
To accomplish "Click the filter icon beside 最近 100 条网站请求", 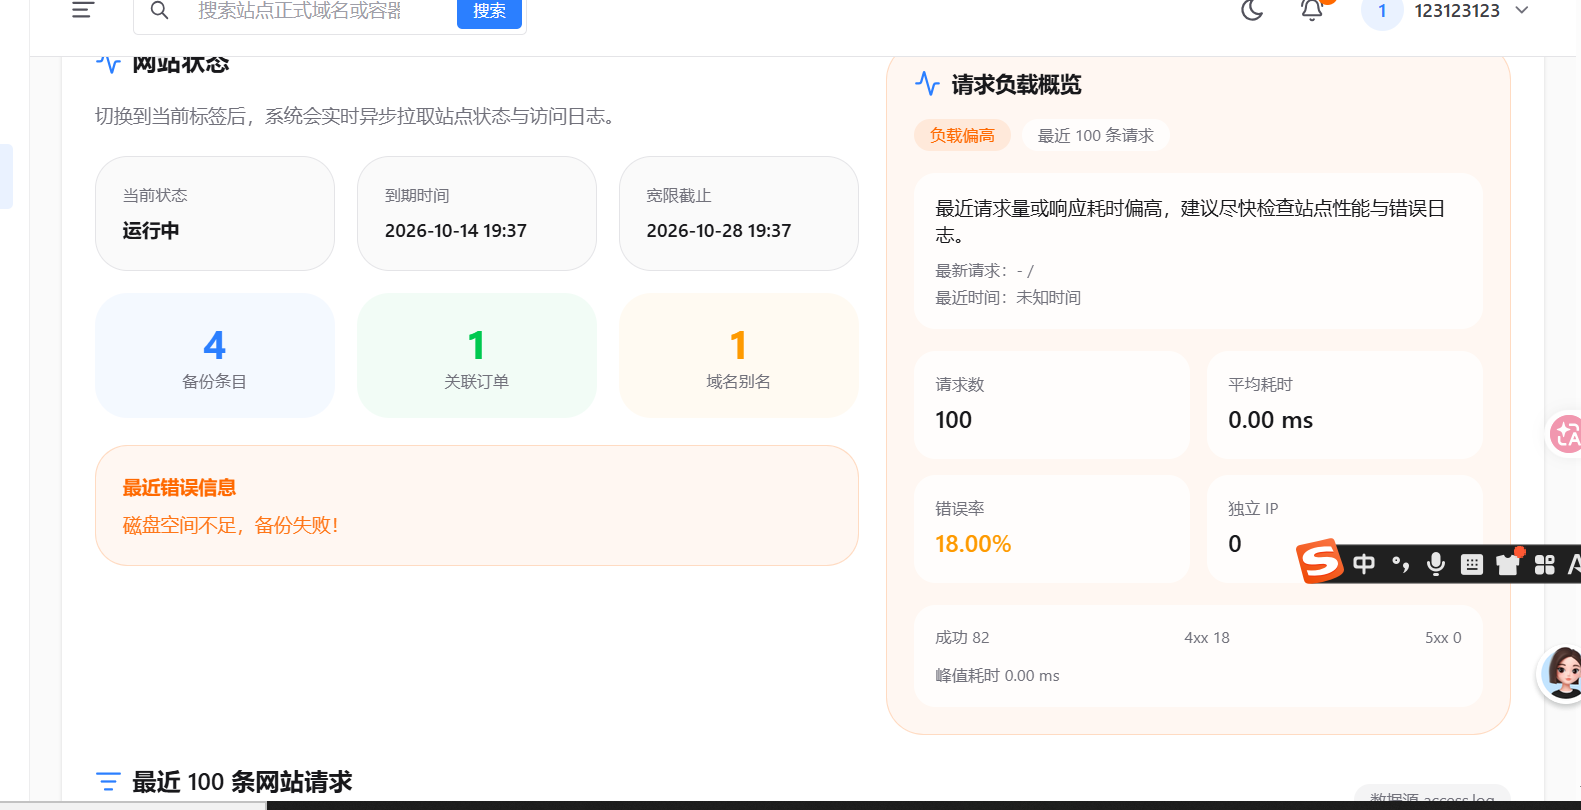I will coord(108,781).
